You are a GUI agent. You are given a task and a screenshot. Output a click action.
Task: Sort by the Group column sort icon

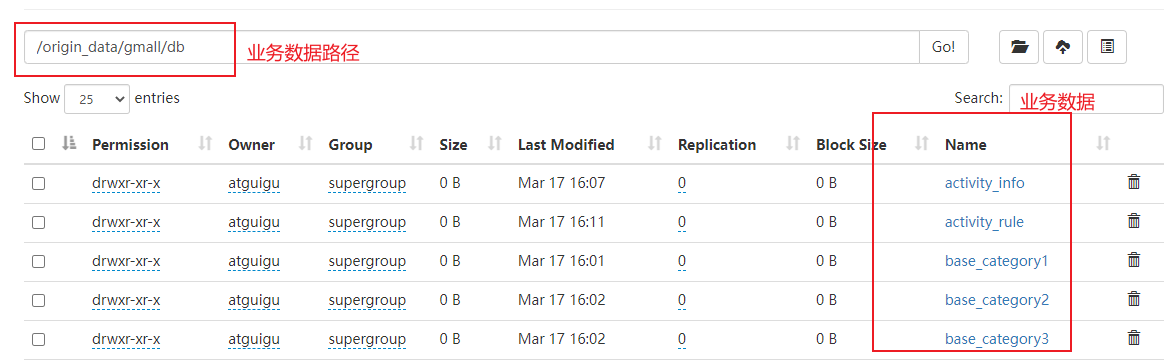click(416, 144)
